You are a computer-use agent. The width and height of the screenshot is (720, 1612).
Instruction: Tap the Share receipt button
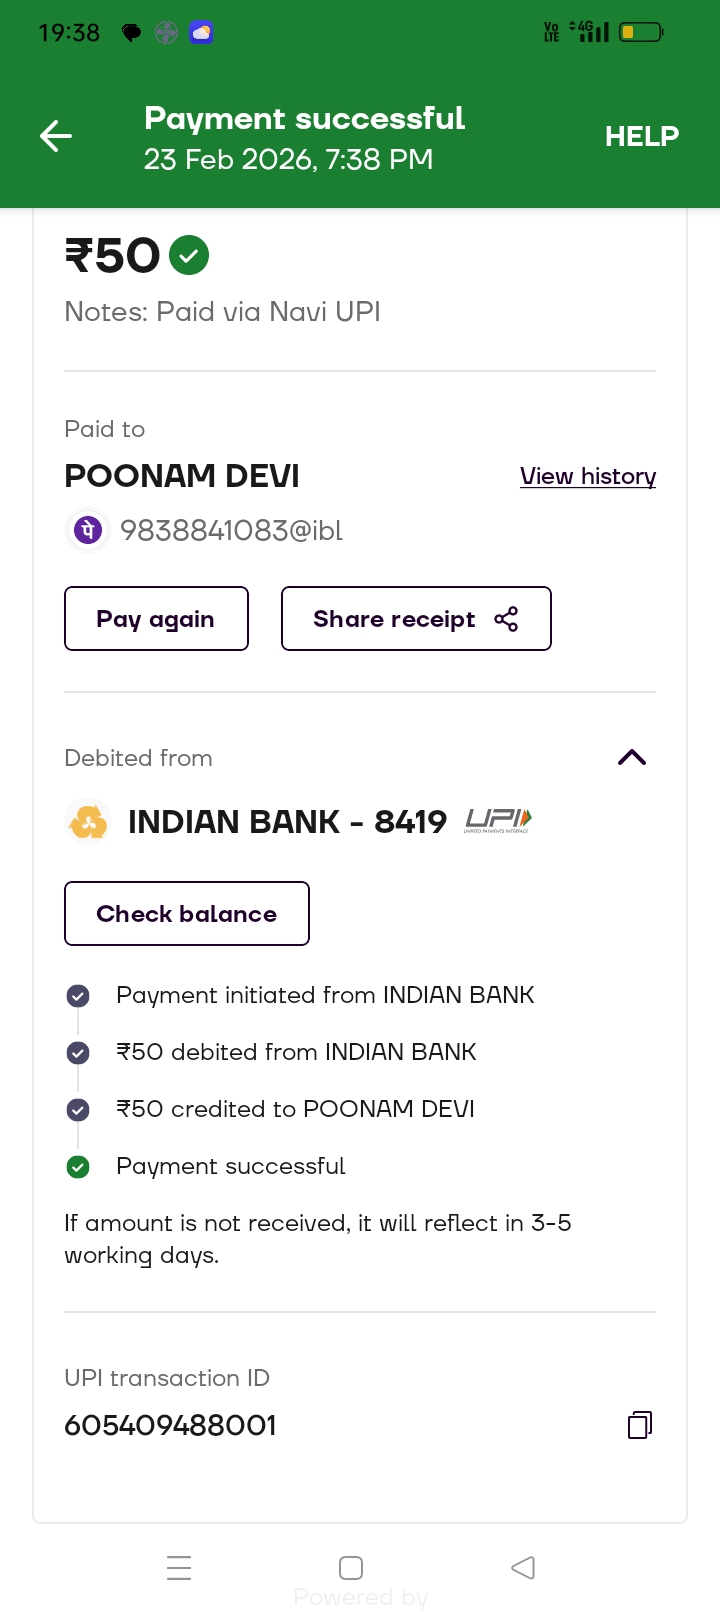tap(416, 619)
